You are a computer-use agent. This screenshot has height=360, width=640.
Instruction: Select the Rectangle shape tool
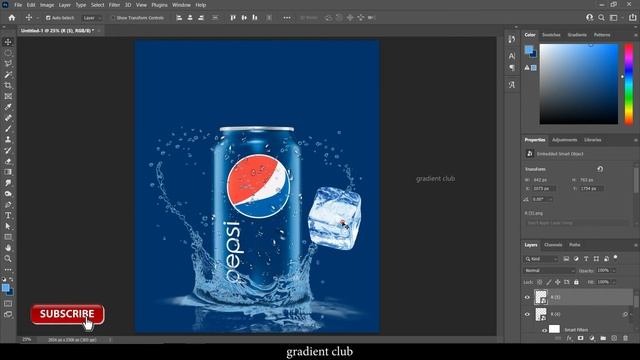8,237
